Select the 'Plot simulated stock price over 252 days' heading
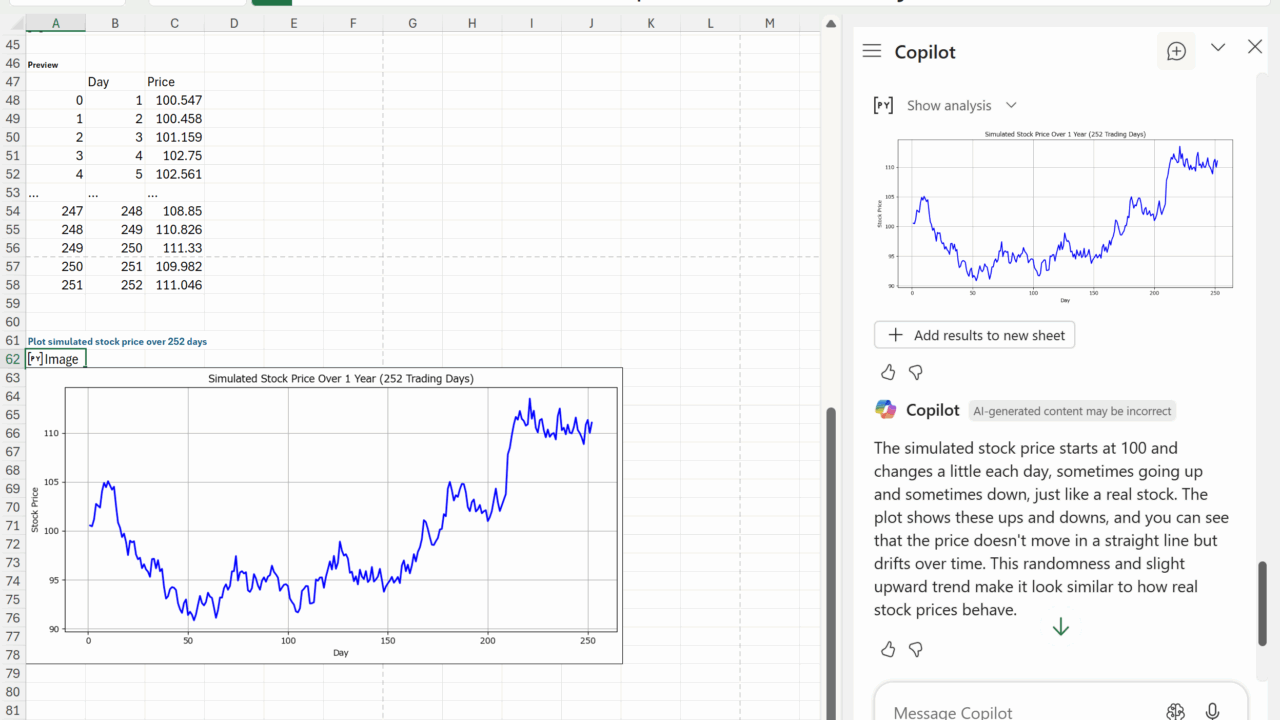This screenshot has height=720, width=1280. (117, 341)
